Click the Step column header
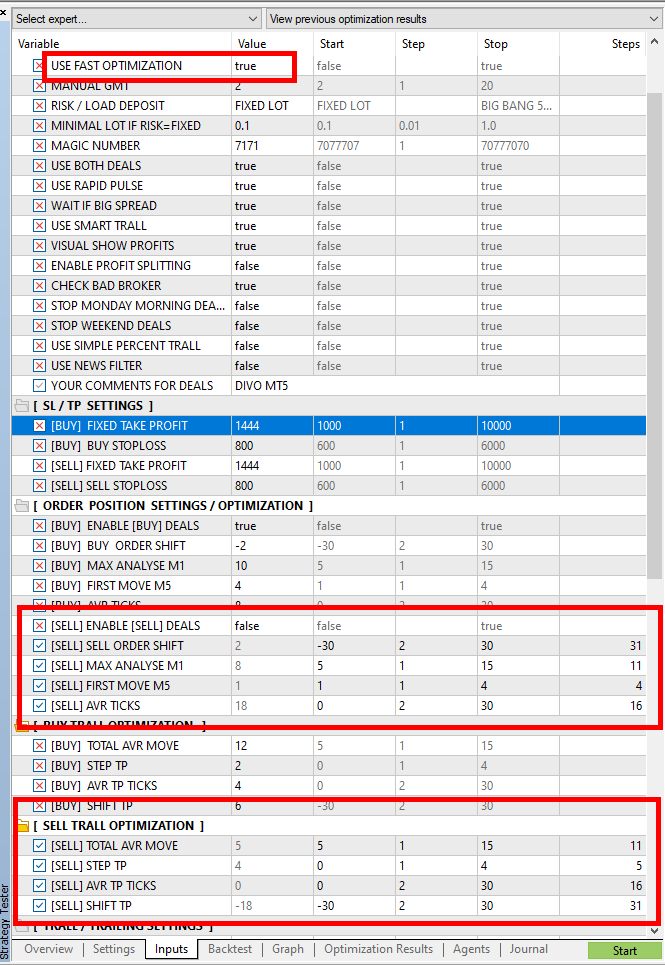This screenshot has height=965, width=665. [436, 44]
